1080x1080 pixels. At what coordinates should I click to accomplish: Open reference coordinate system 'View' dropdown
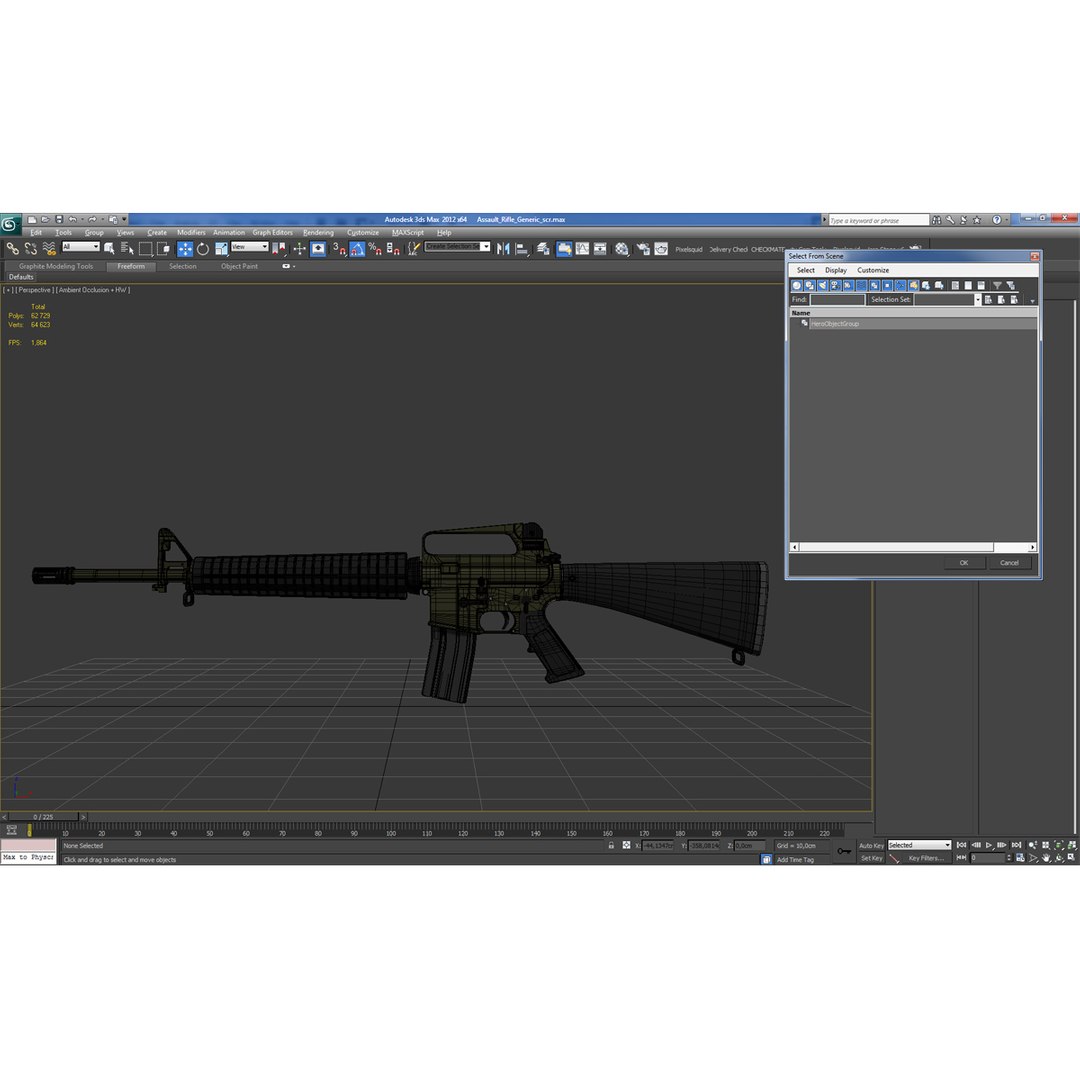coord(249,247)
